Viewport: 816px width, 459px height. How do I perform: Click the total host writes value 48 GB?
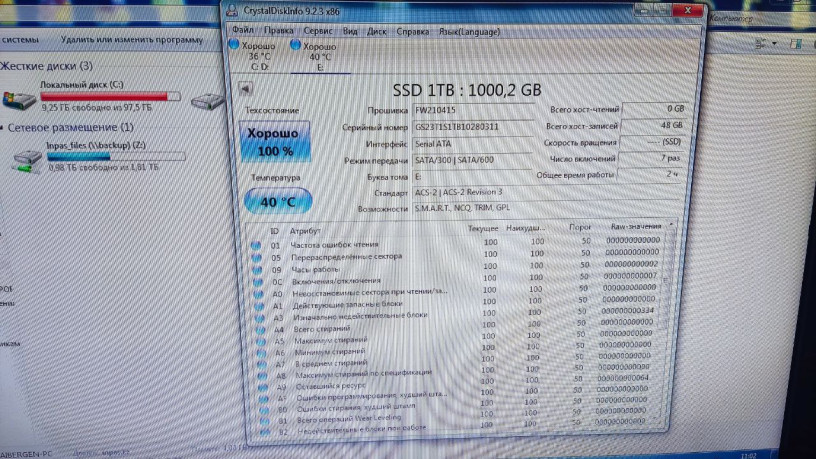pos(653,125)
